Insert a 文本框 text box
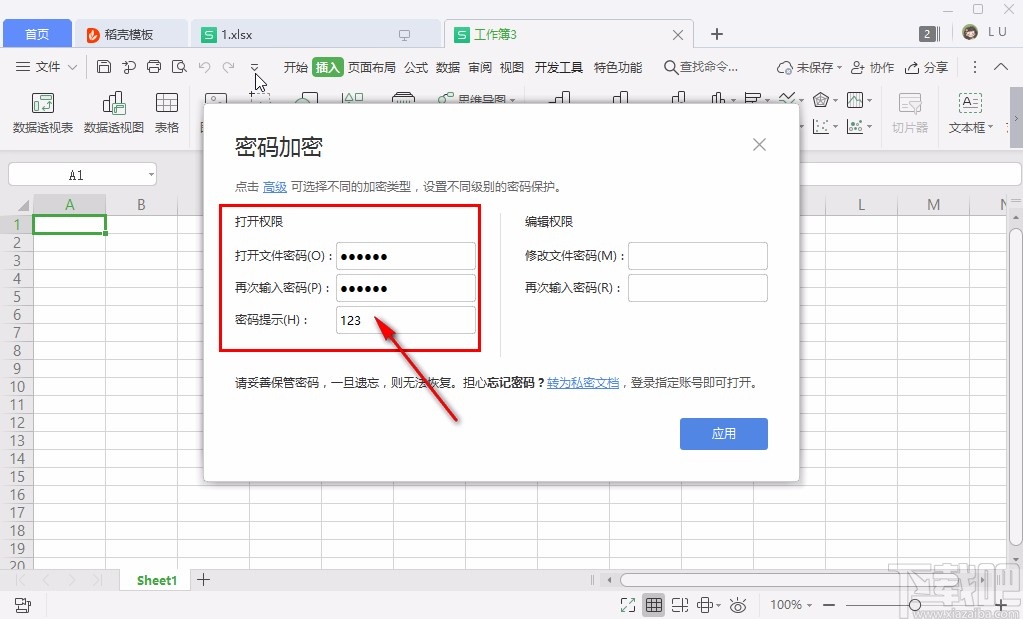The width and height of the screenshot is (1023, 619). (x=968, y=112)
